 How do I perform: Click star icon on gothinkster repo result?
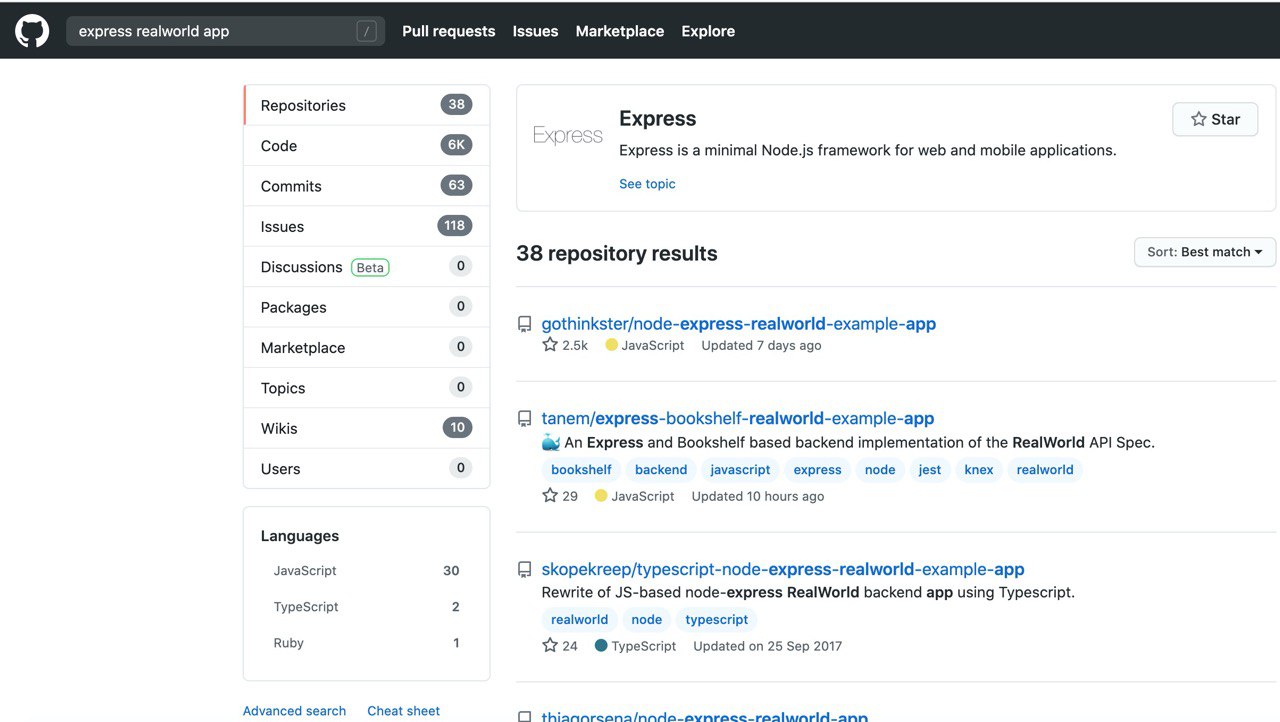click(550, 345)
